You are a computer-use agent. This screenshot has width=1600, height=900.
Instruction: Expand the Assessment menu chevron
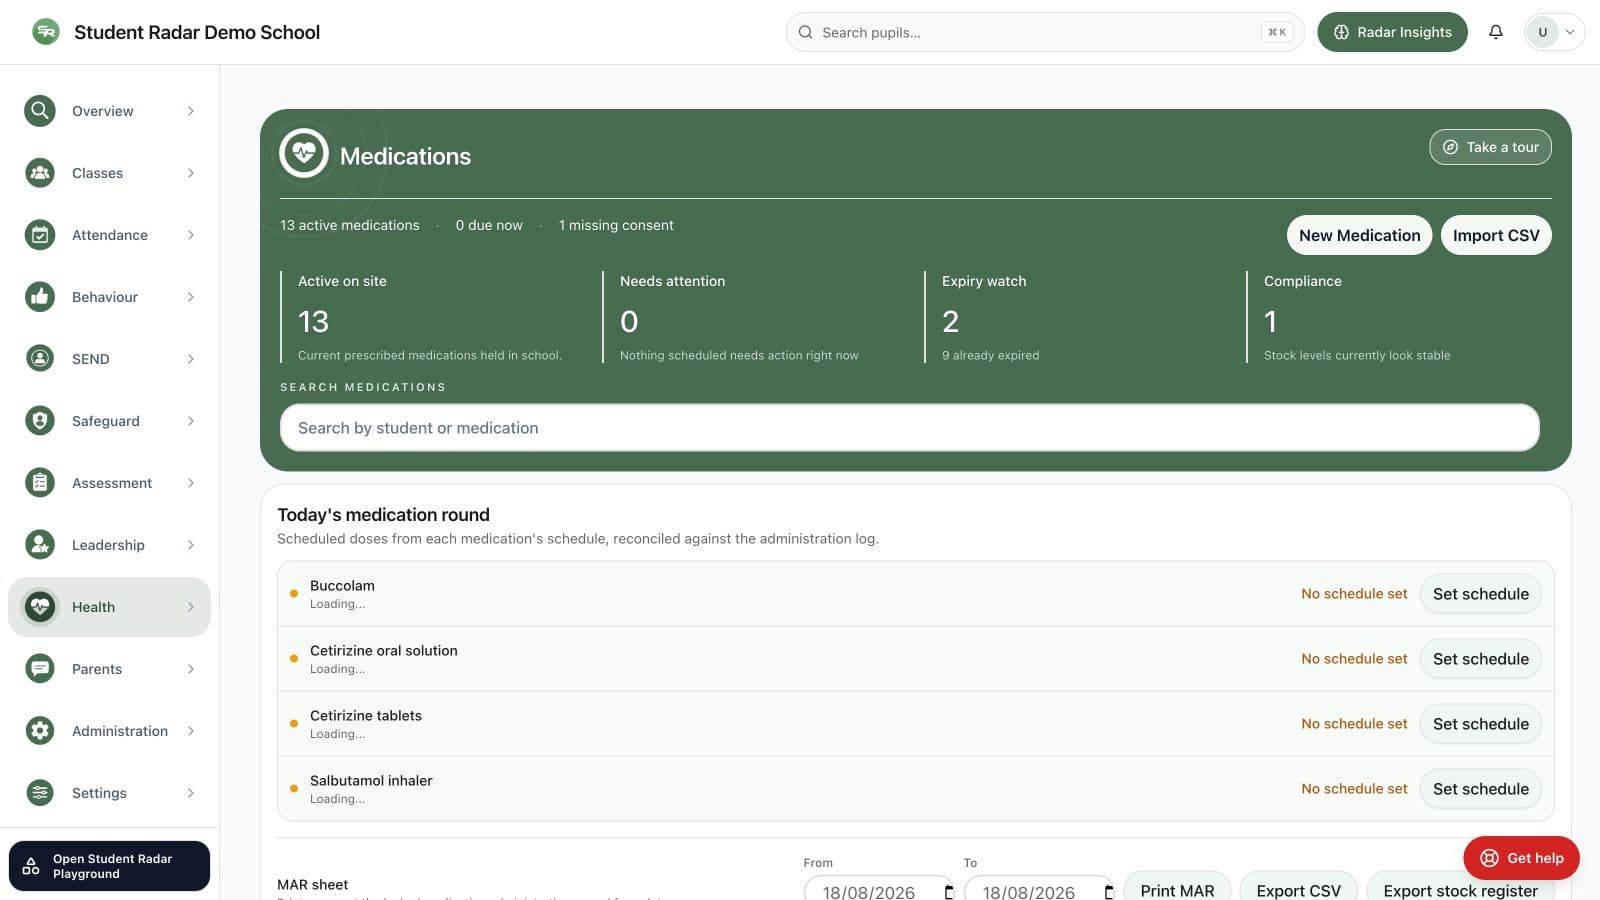click(x=190, y=483)
